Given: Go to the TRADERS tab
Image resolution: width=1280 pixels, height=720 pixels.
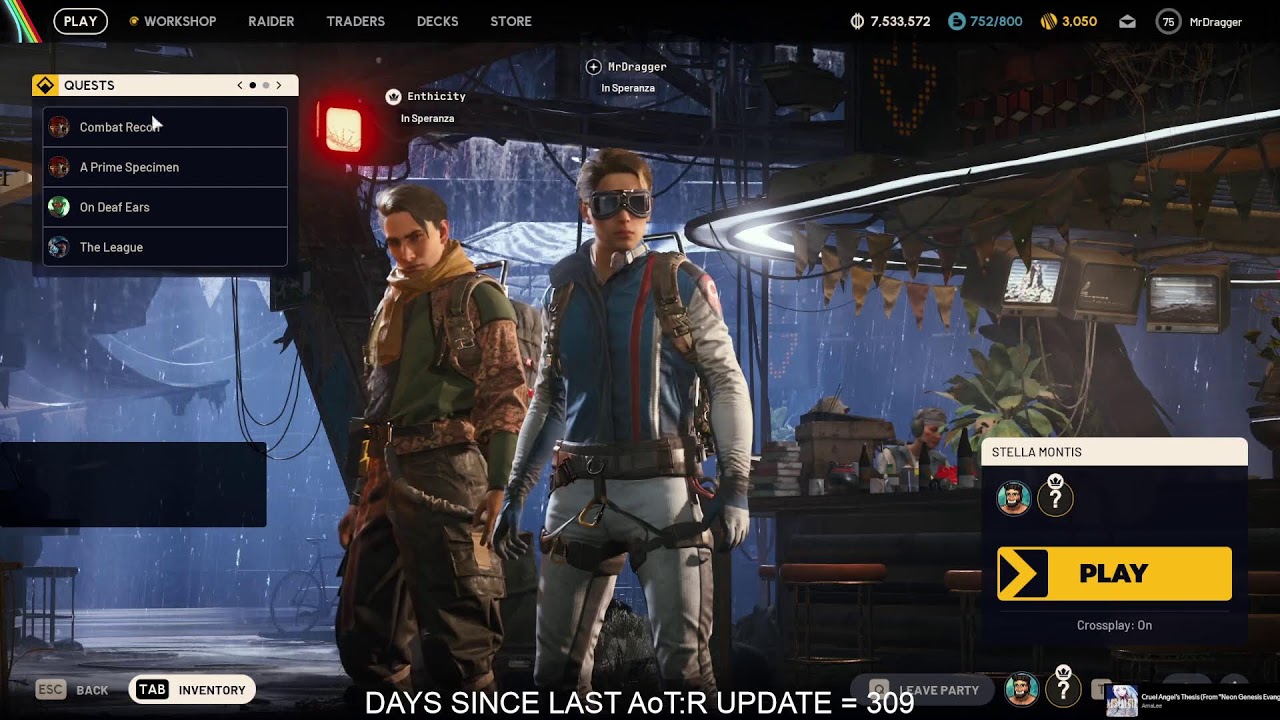Looking at the screenshot, I should point(355,21).
